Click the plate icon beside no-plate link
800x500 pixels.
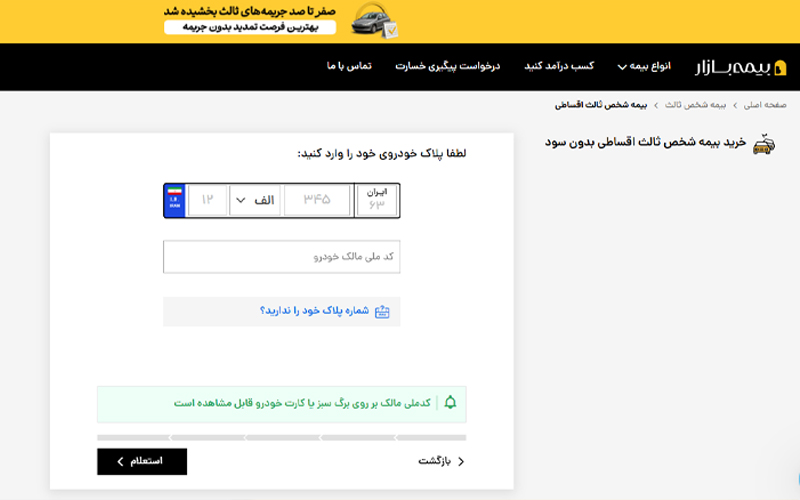(382, 312)
